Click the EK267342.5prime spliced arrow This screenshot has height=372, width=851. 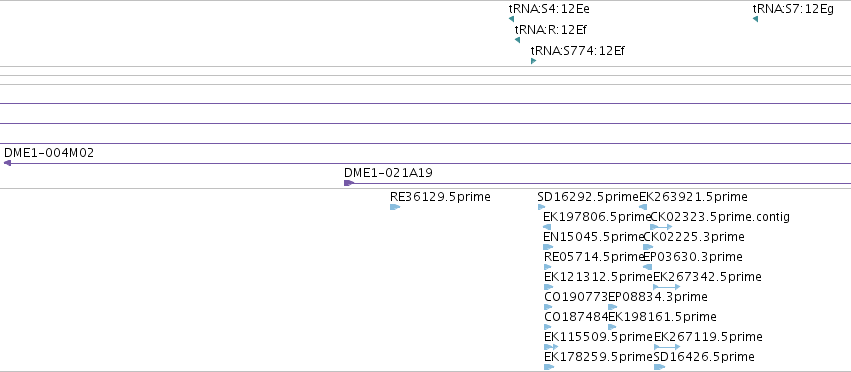tap(666, 287)
